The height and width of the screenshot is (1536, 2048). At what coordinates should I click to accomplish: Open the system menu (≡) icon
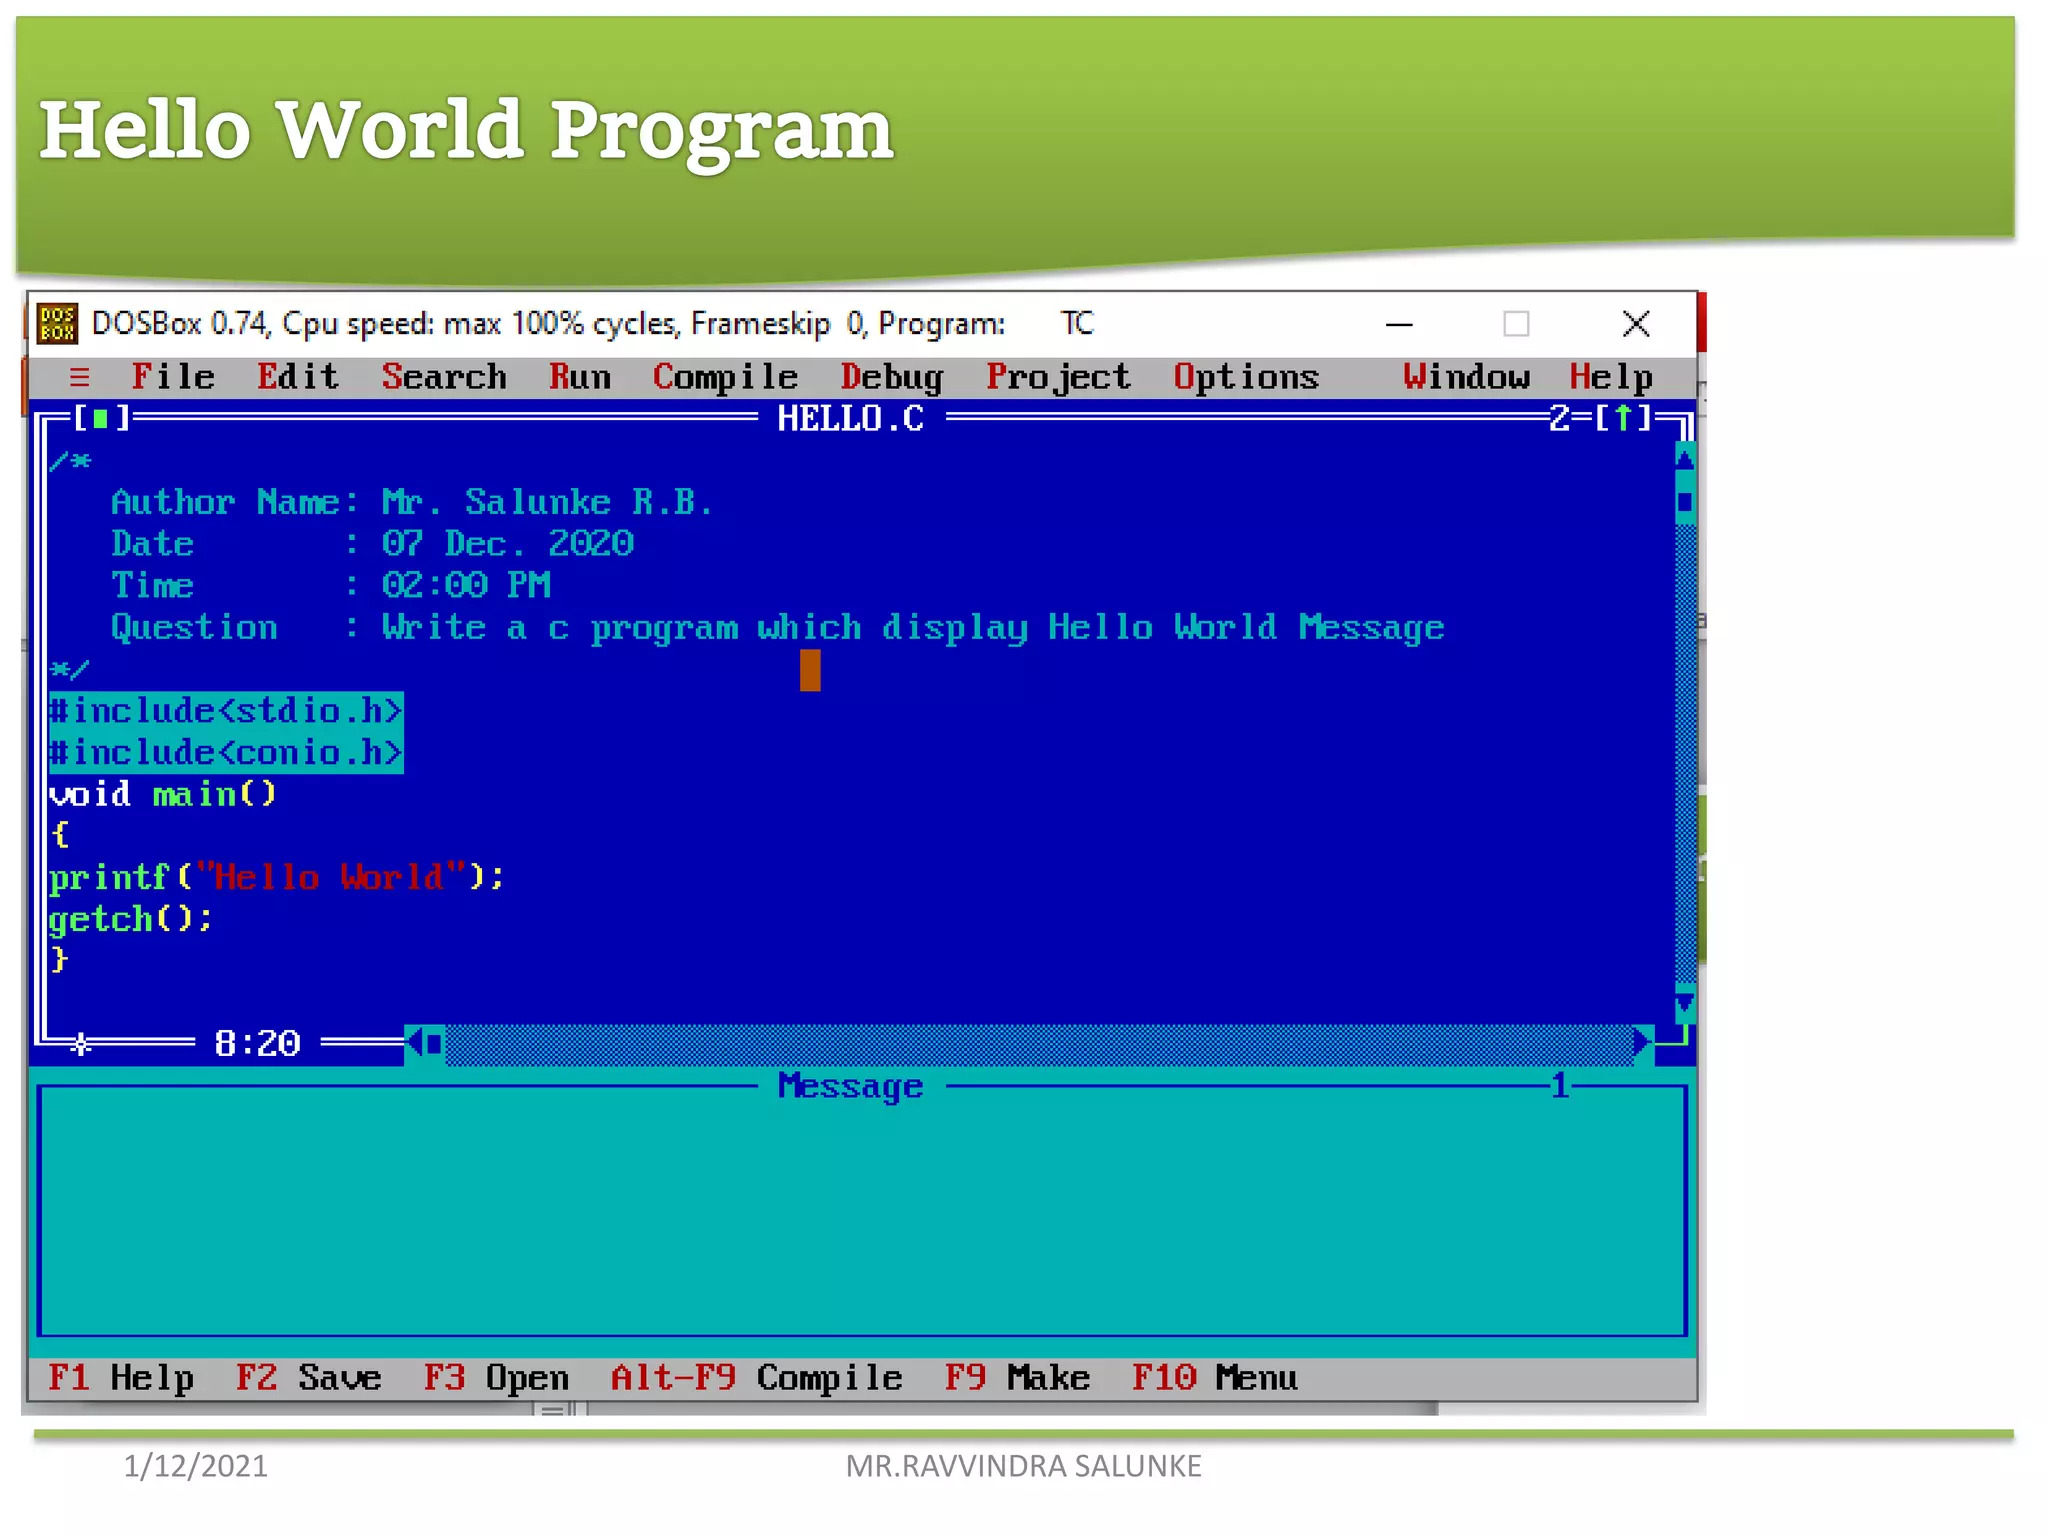pyautogui.click(x=80, y=377)
